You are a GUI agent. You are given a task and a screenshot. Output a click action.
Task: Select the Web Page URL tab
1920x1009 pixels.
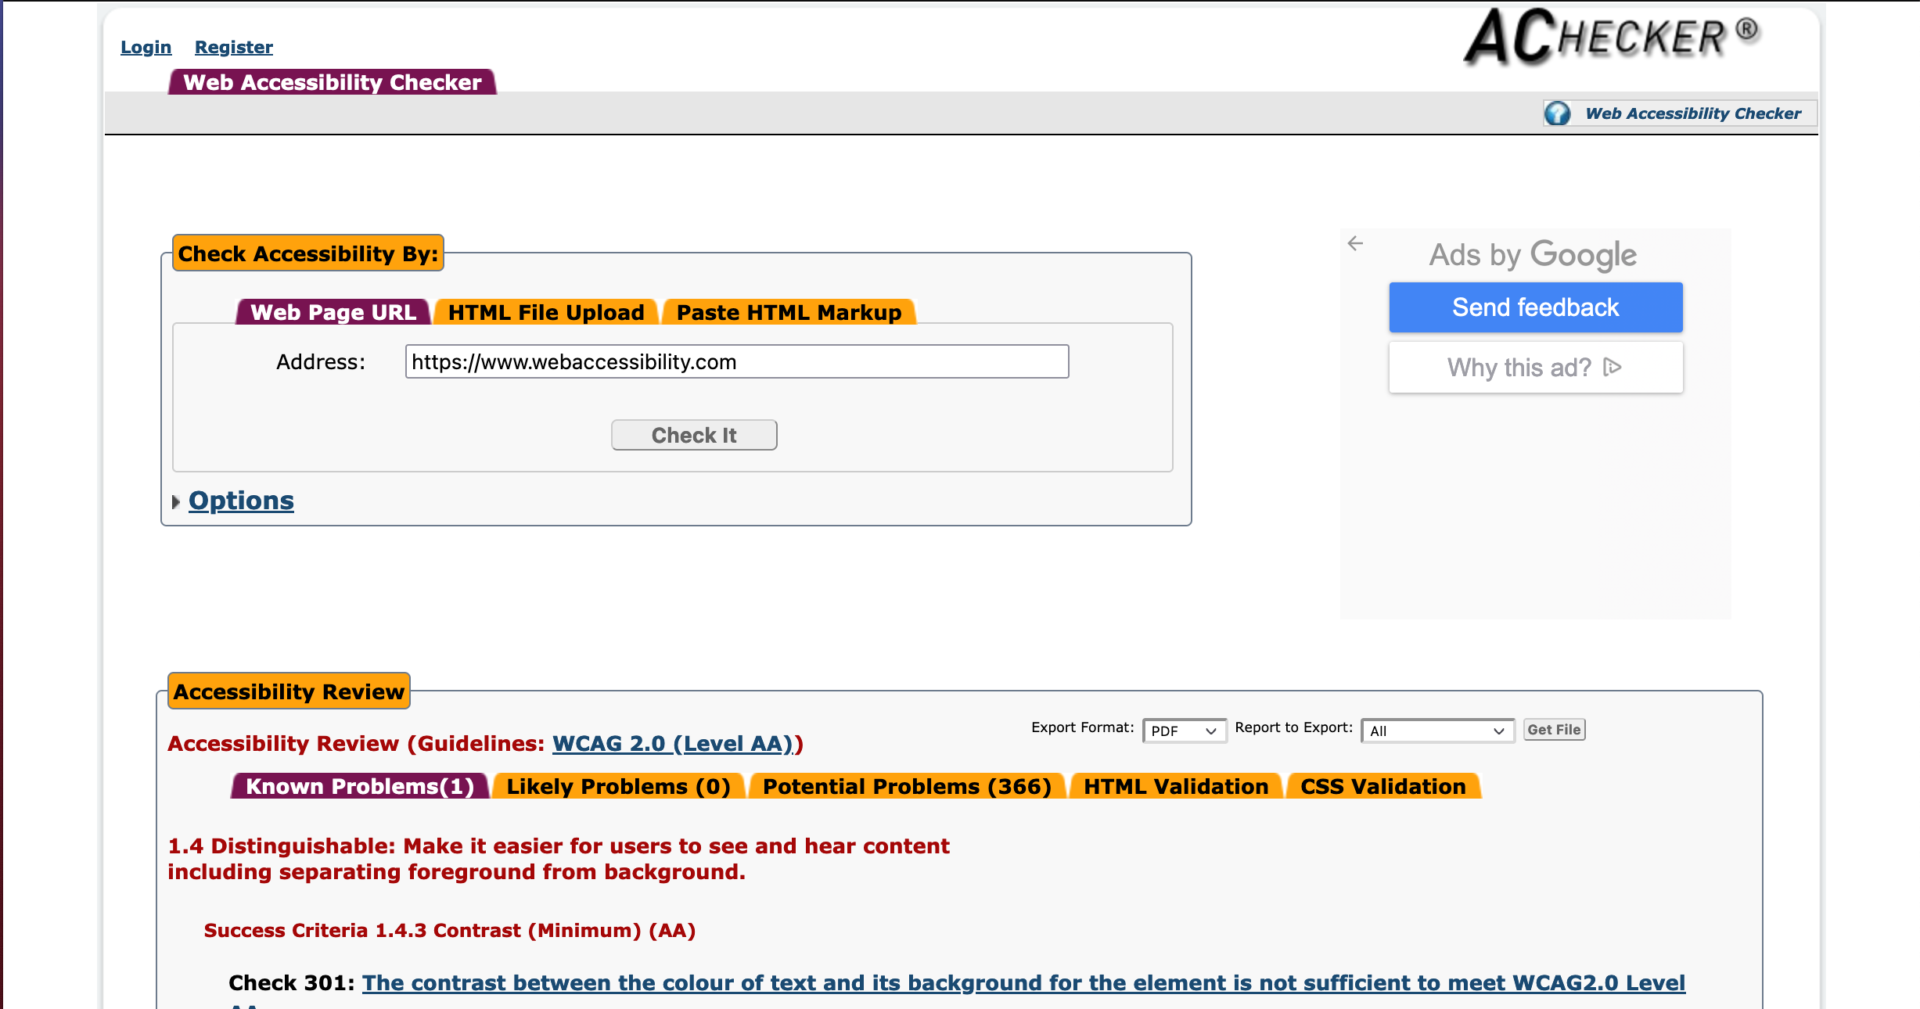tap(333, 311)
